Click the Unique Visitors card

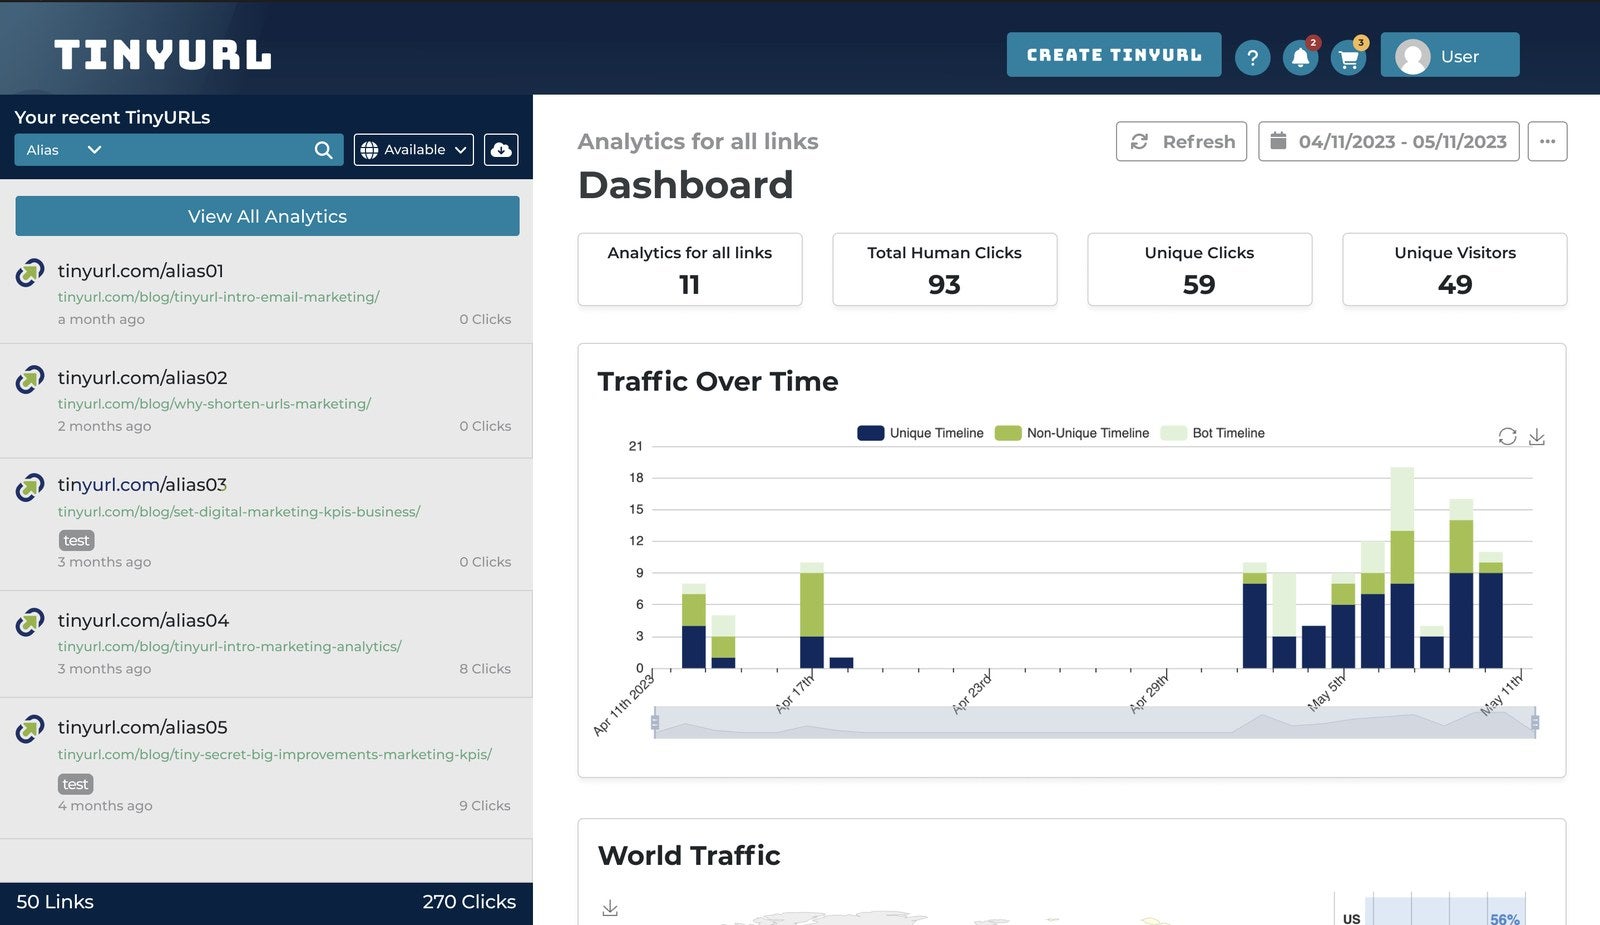(1455, 270)
